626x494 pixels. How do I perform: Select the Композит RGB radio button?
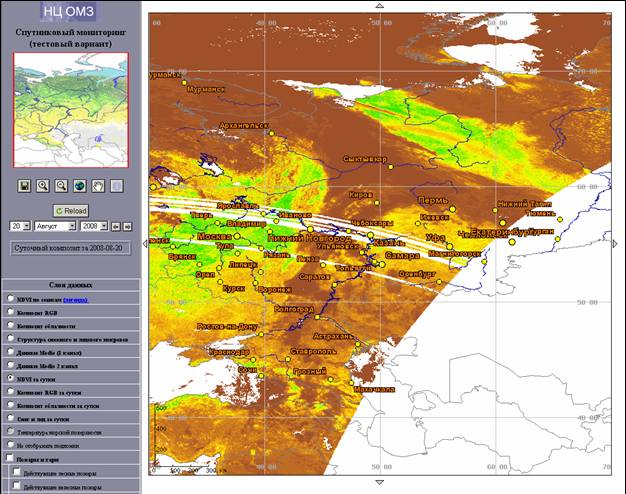pos(10,312)
